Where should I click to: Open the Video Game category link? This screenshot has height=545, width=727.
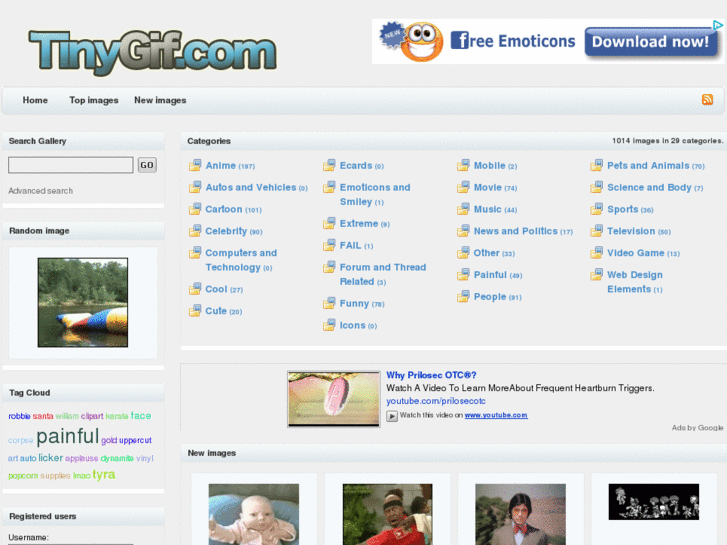coord(636,253)
